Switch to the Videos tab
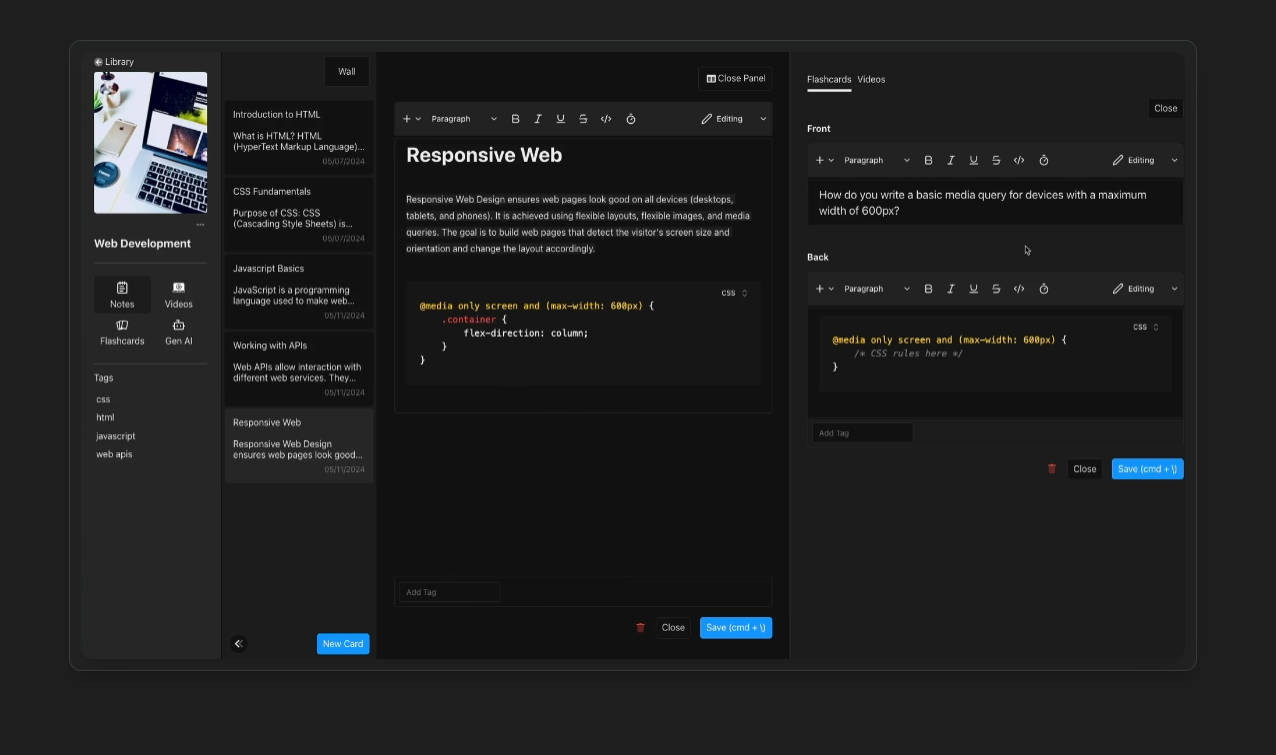 [x=871, y=79]
